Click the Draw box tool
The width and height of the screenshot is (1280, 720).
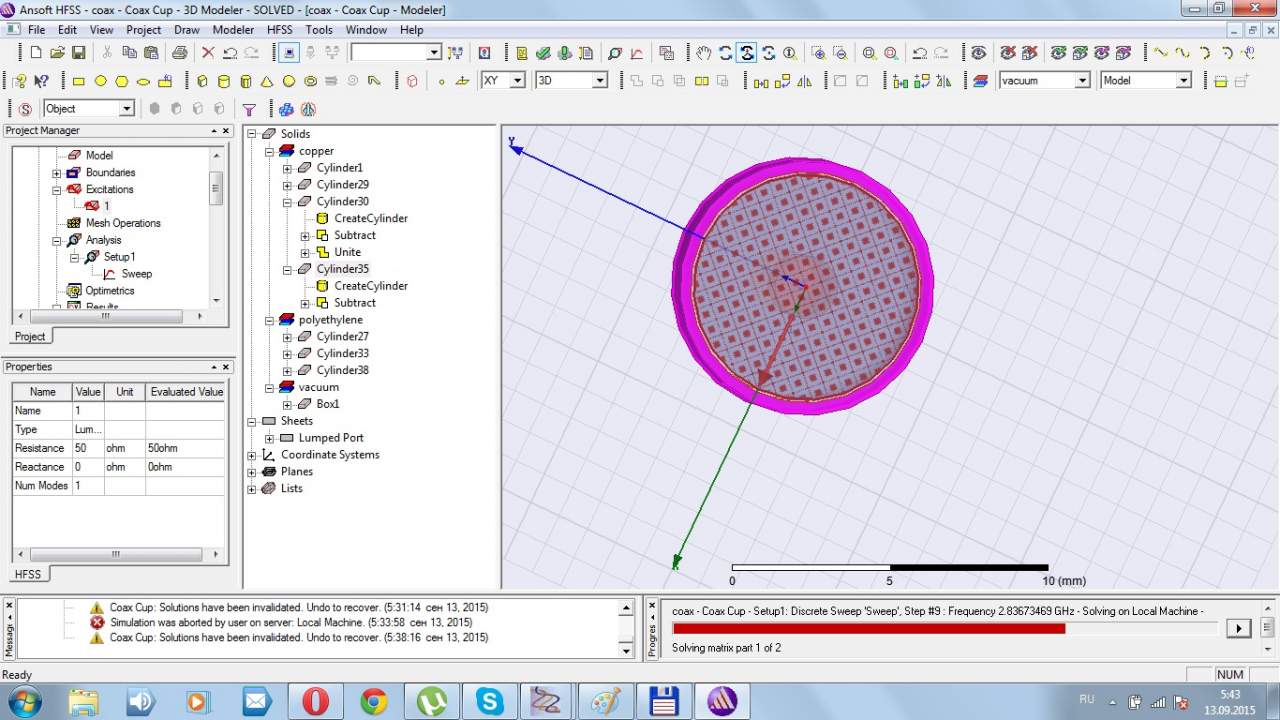(202, 81)
